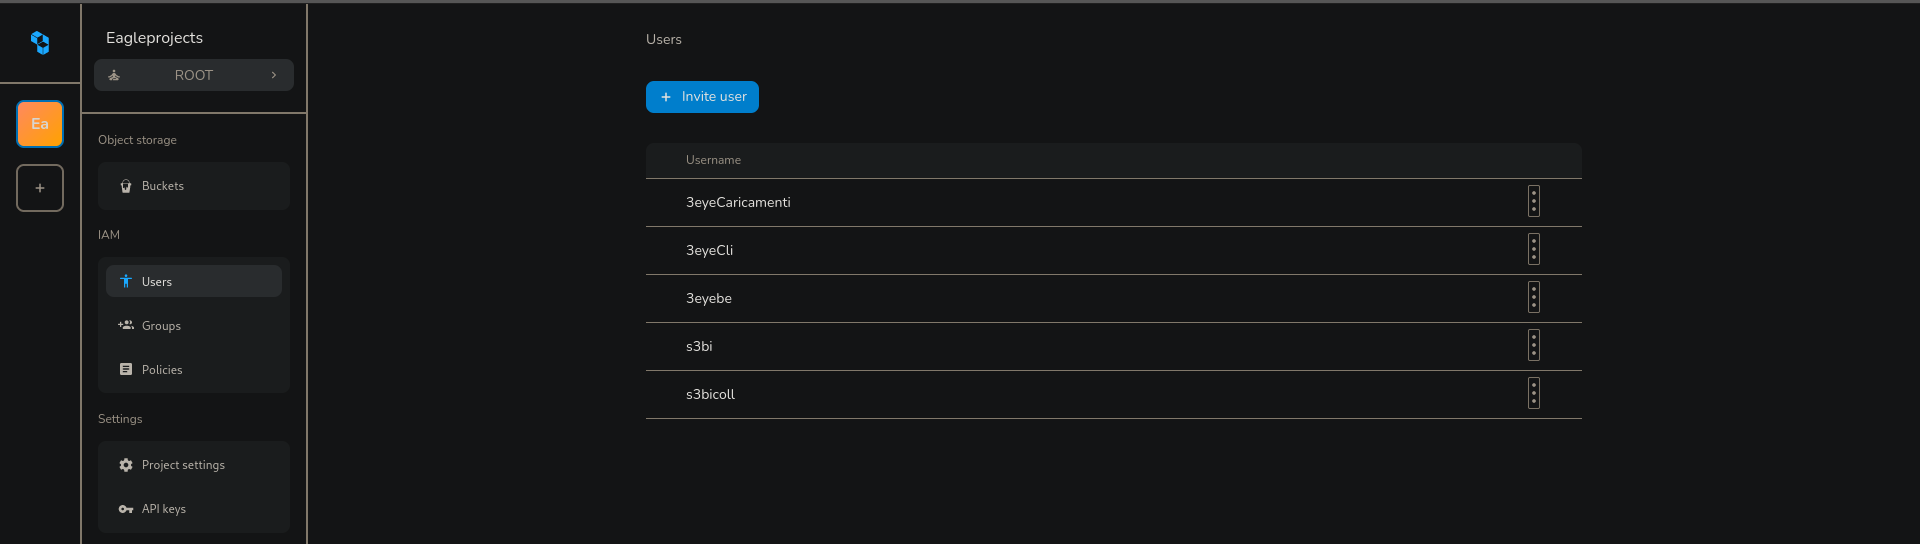
Task: Click the s3bicoll username
Action: 710,394
